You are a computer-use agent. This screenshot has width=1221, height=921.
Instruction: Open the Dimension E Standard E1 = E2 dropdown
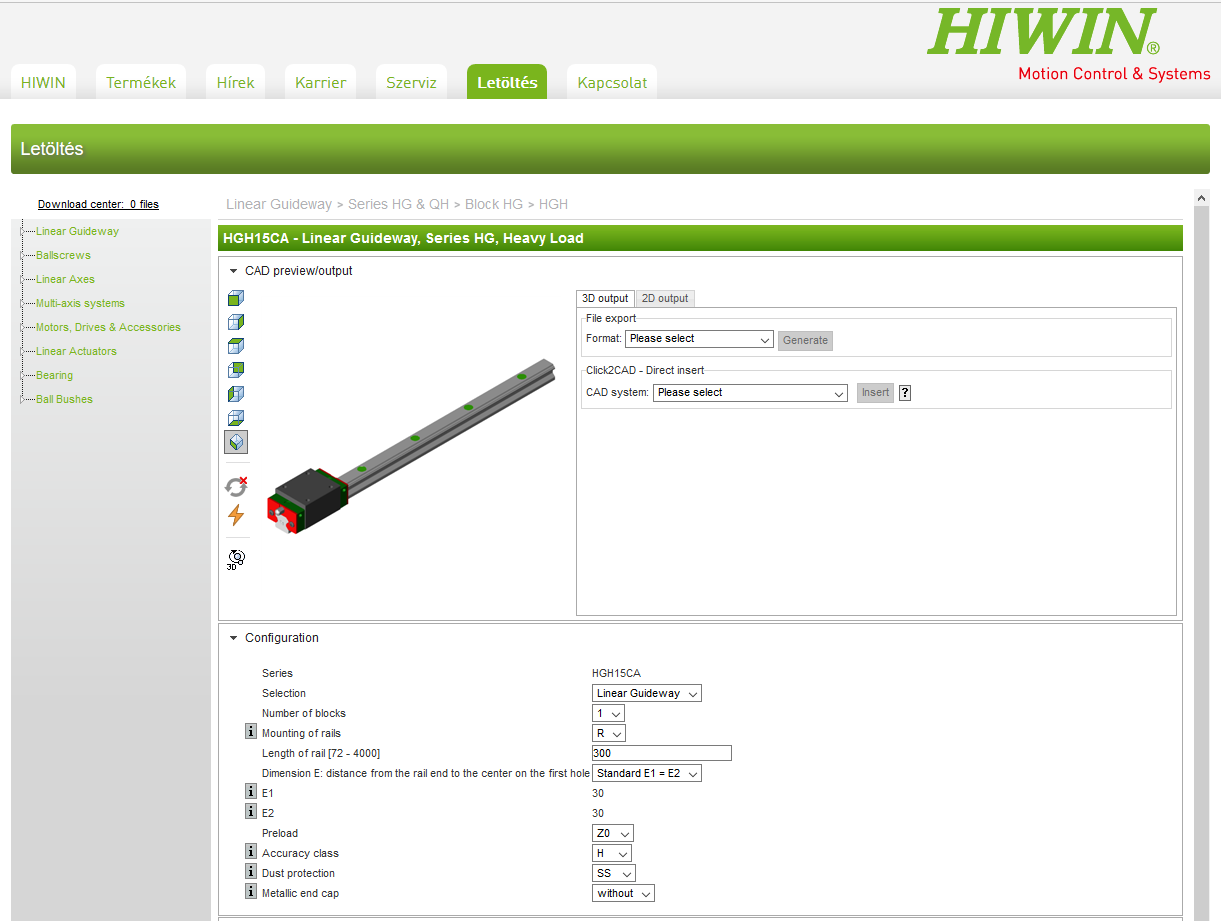point(647,773)
